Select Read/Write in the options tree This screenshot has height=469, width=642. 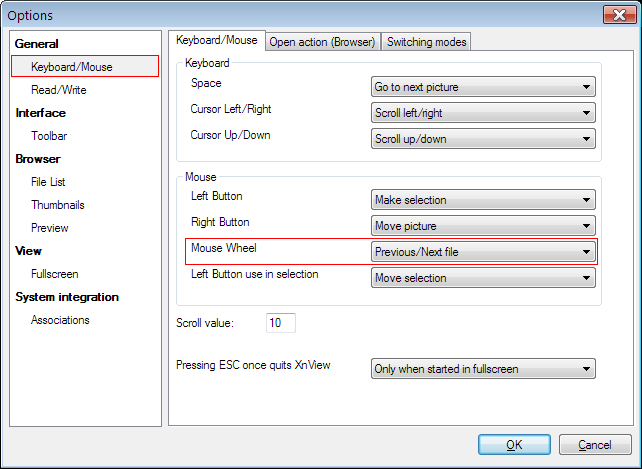(x=59, y=90)
